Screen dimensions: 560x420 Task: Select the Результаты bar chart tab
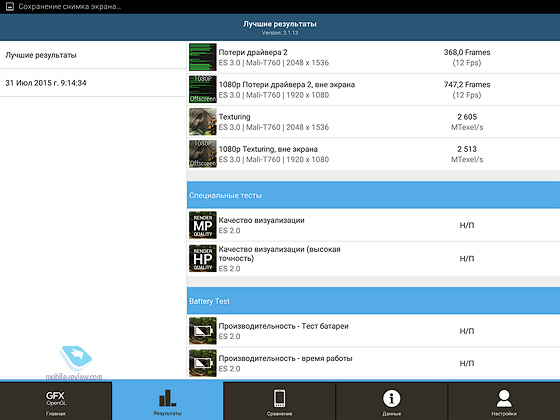pos(168,401)
